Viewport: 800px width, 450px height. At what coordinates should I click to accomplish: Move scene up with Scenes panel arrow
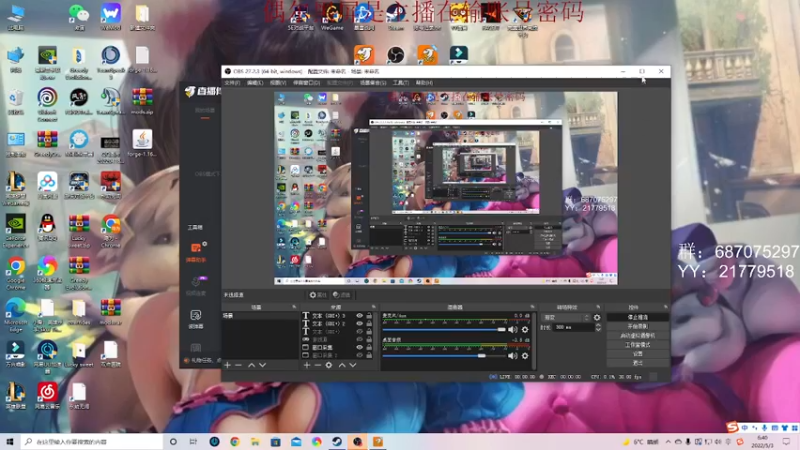click(x=252, y=365)
